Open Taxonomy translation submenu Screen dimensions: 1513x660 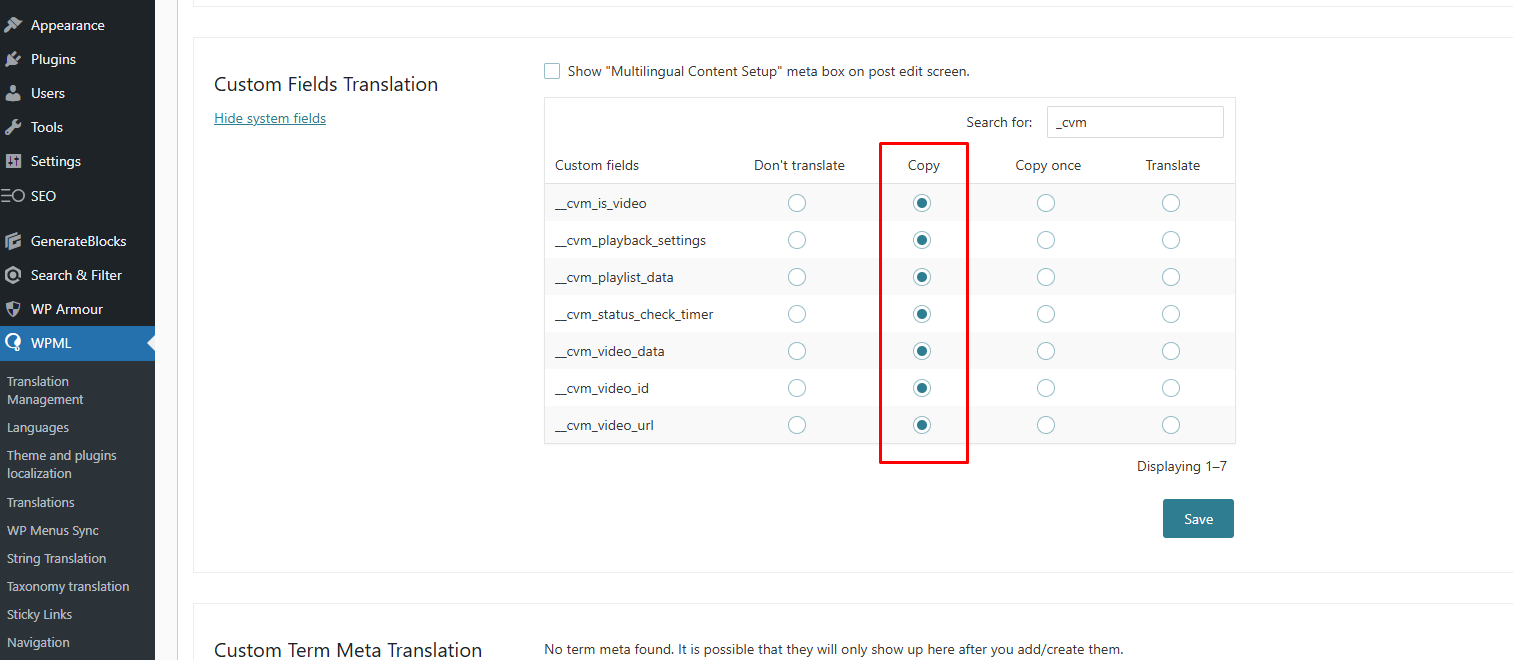pyautogui.click(x=68, y=586)
